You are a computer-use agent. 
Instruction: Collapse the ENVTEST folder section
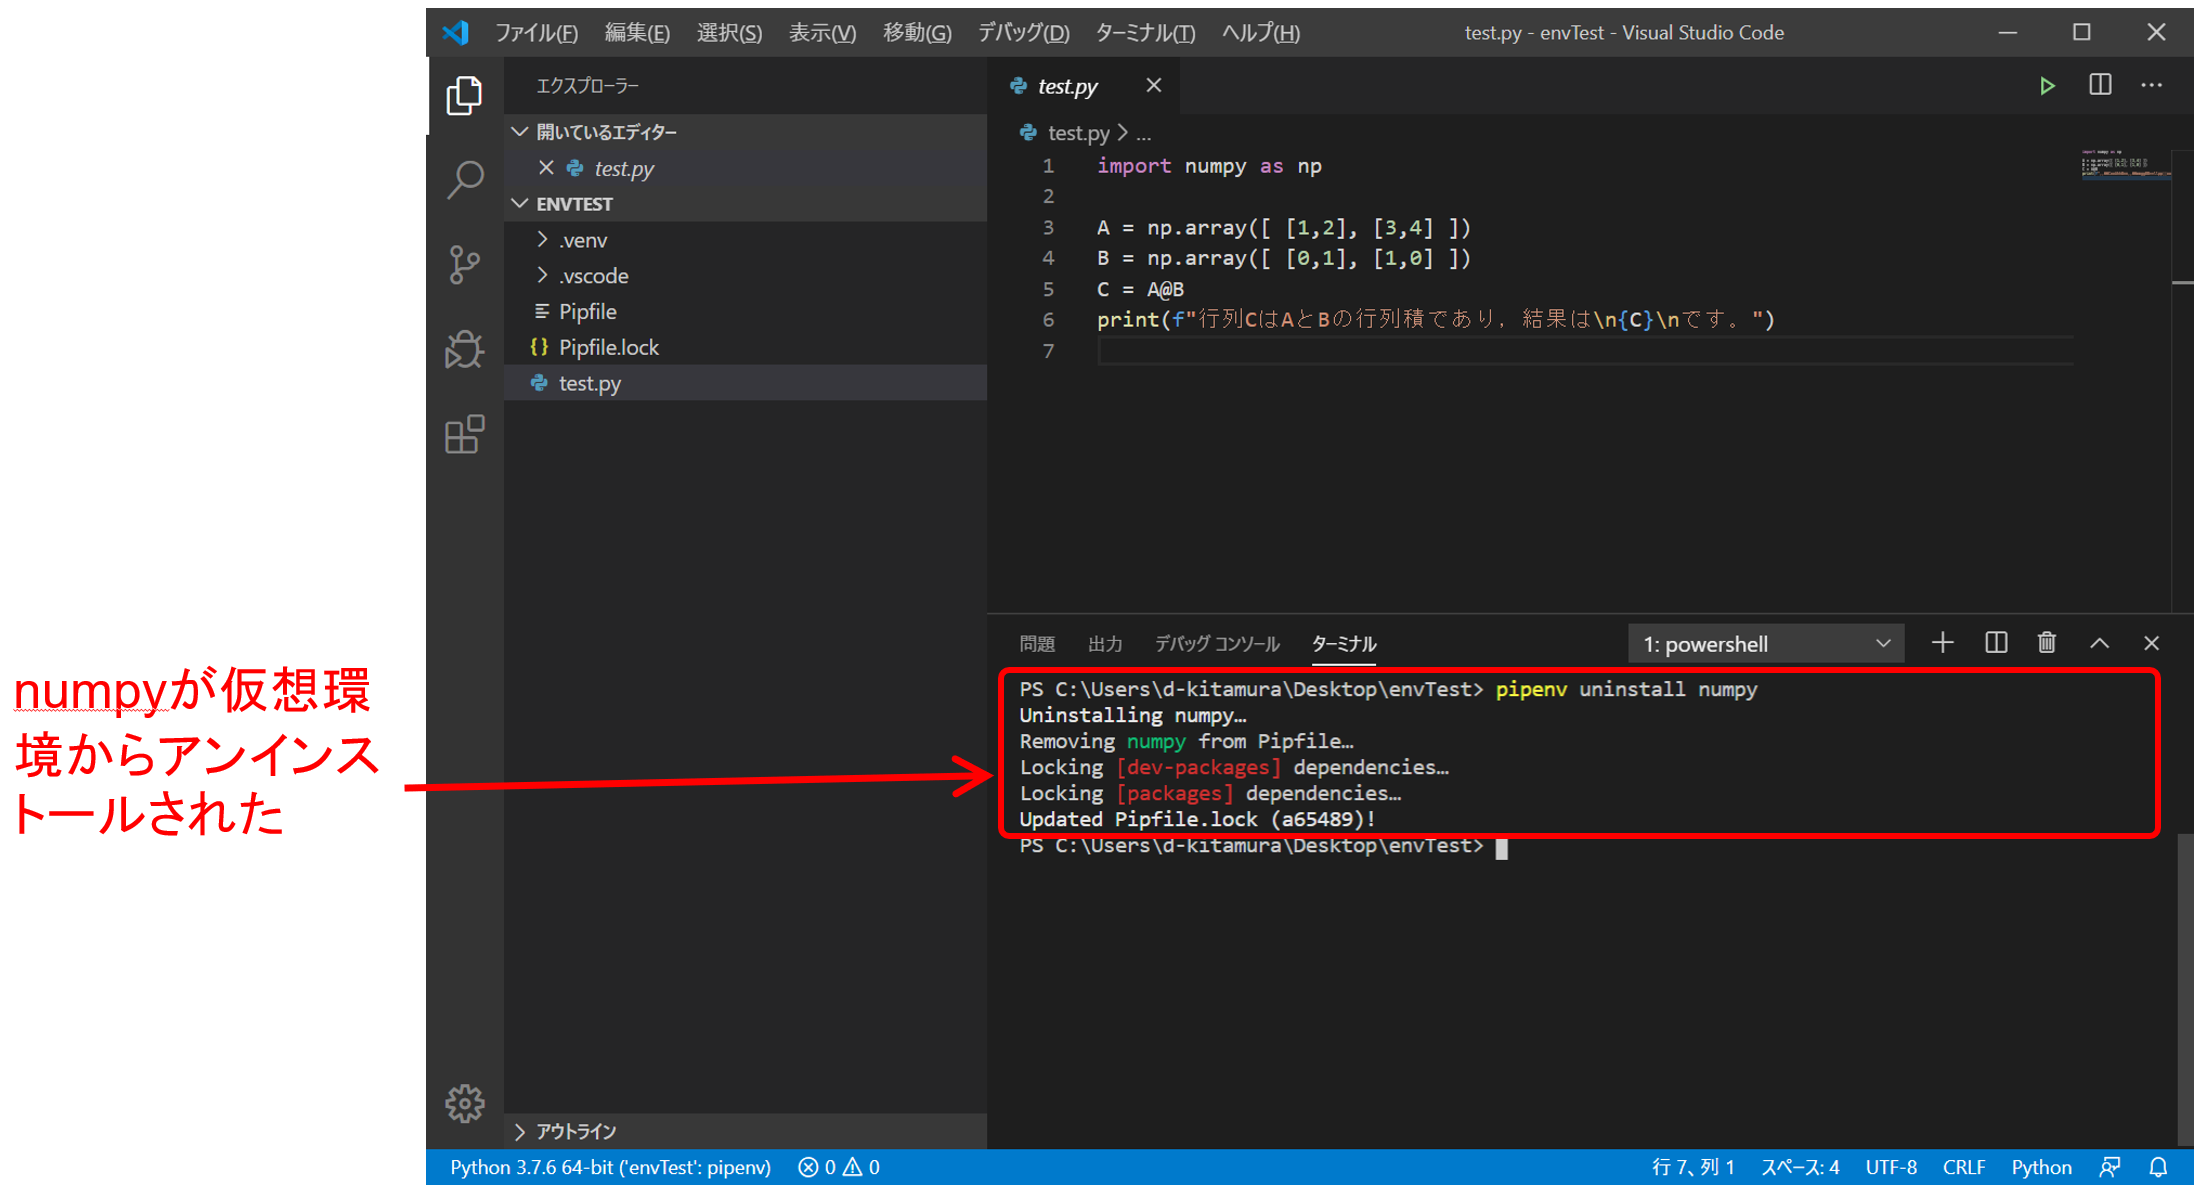[519, 204]
